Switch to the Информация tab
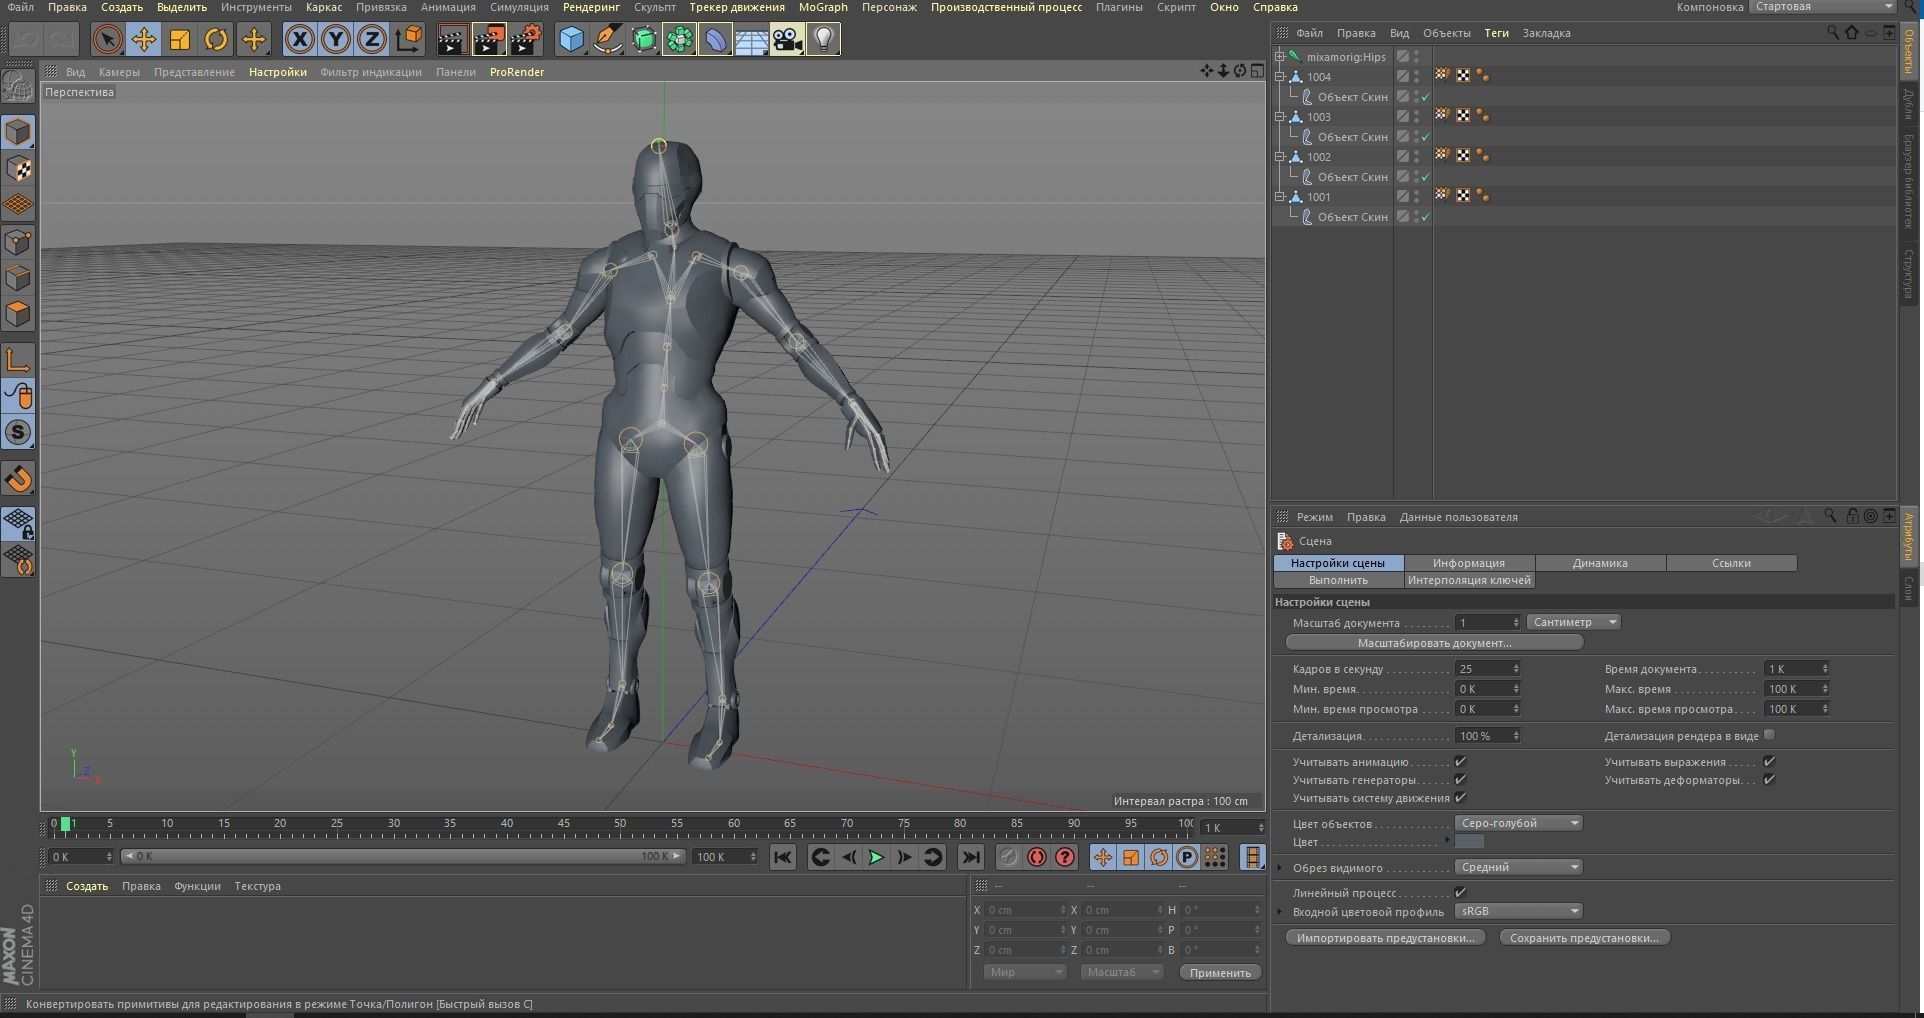 coord(1468,563)
